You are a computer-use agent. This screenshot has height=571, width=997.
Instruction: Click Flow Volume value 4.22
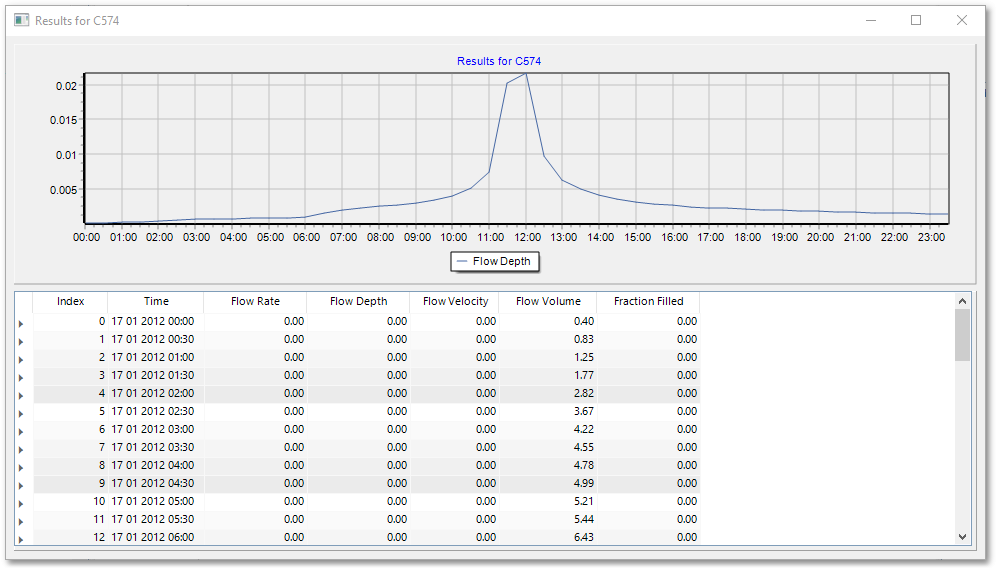(x=584, y=429)
